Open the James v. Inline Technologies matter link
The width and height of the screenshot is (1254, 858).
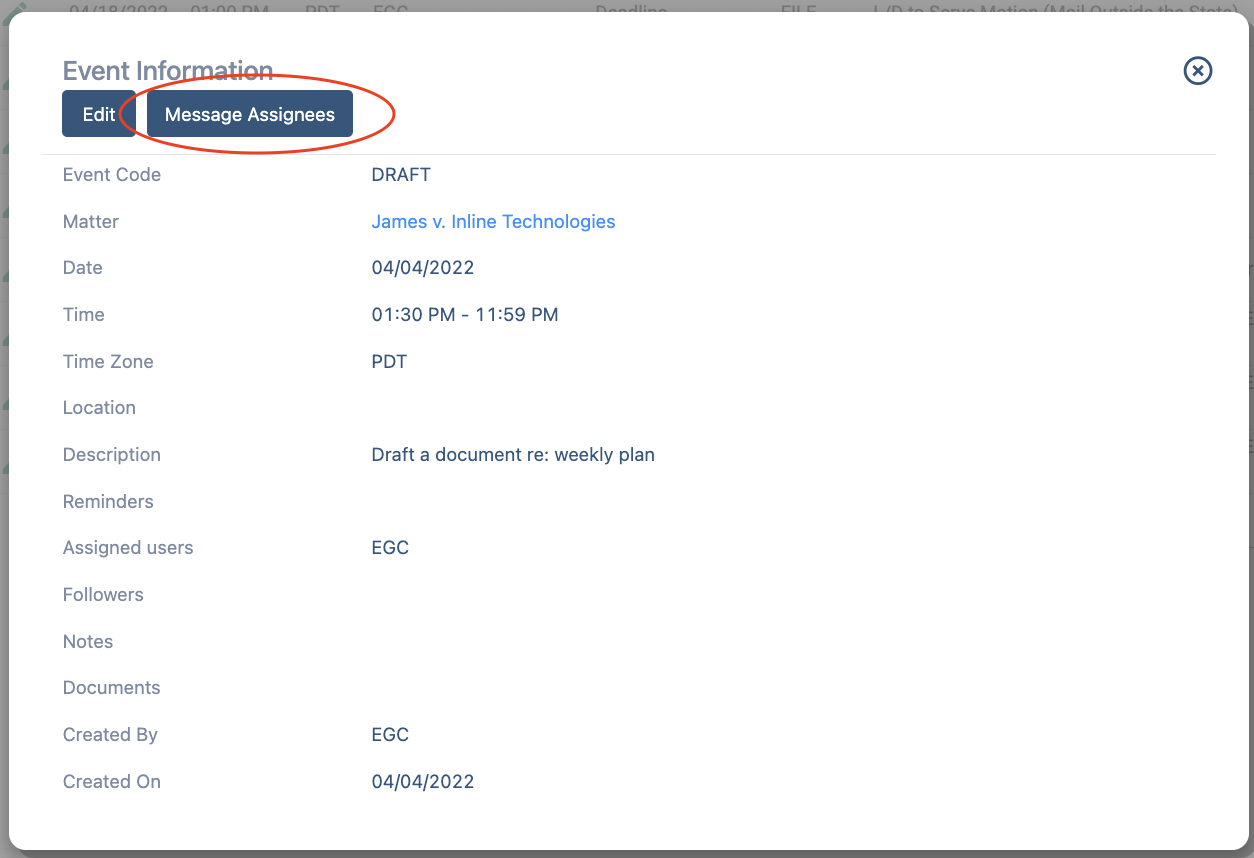tap(493, 221)
